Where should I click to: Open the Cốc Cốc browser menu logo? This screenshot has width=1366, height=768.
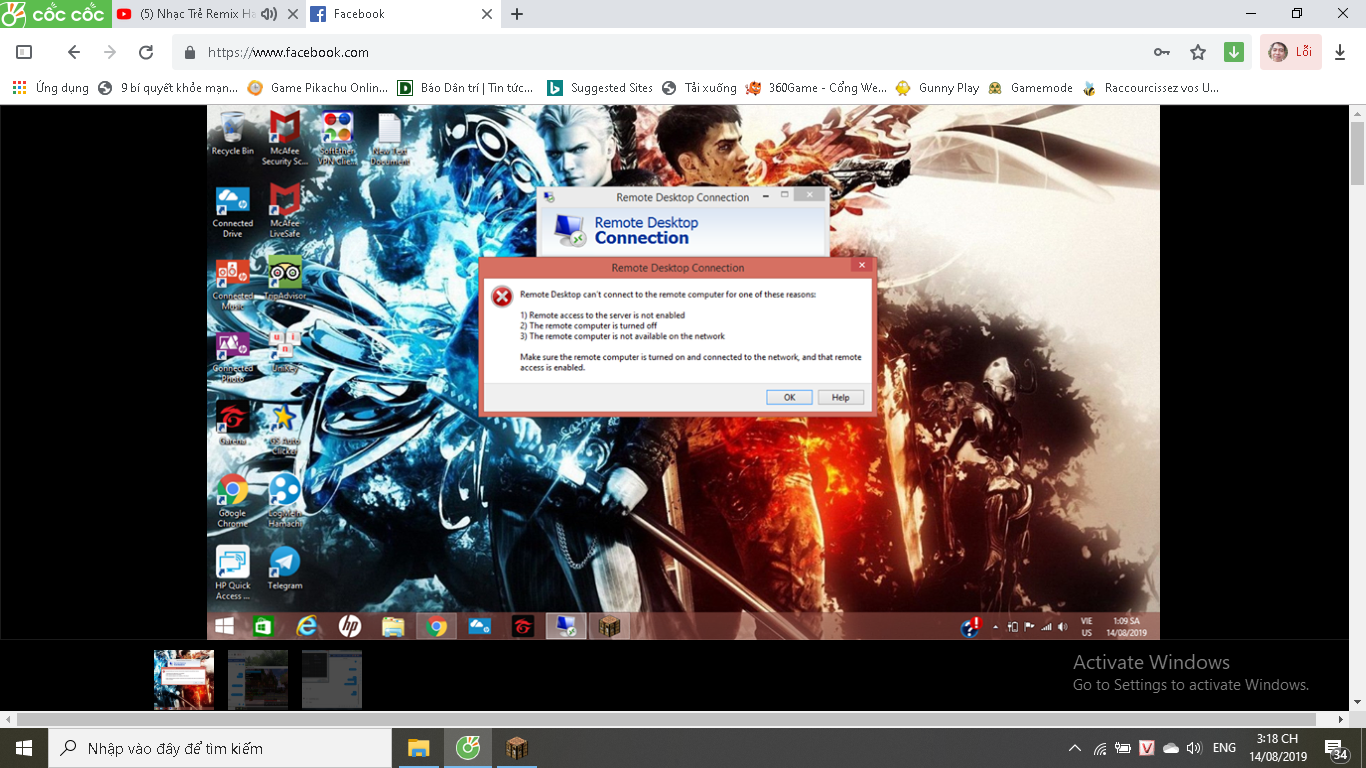pos(55,14)
